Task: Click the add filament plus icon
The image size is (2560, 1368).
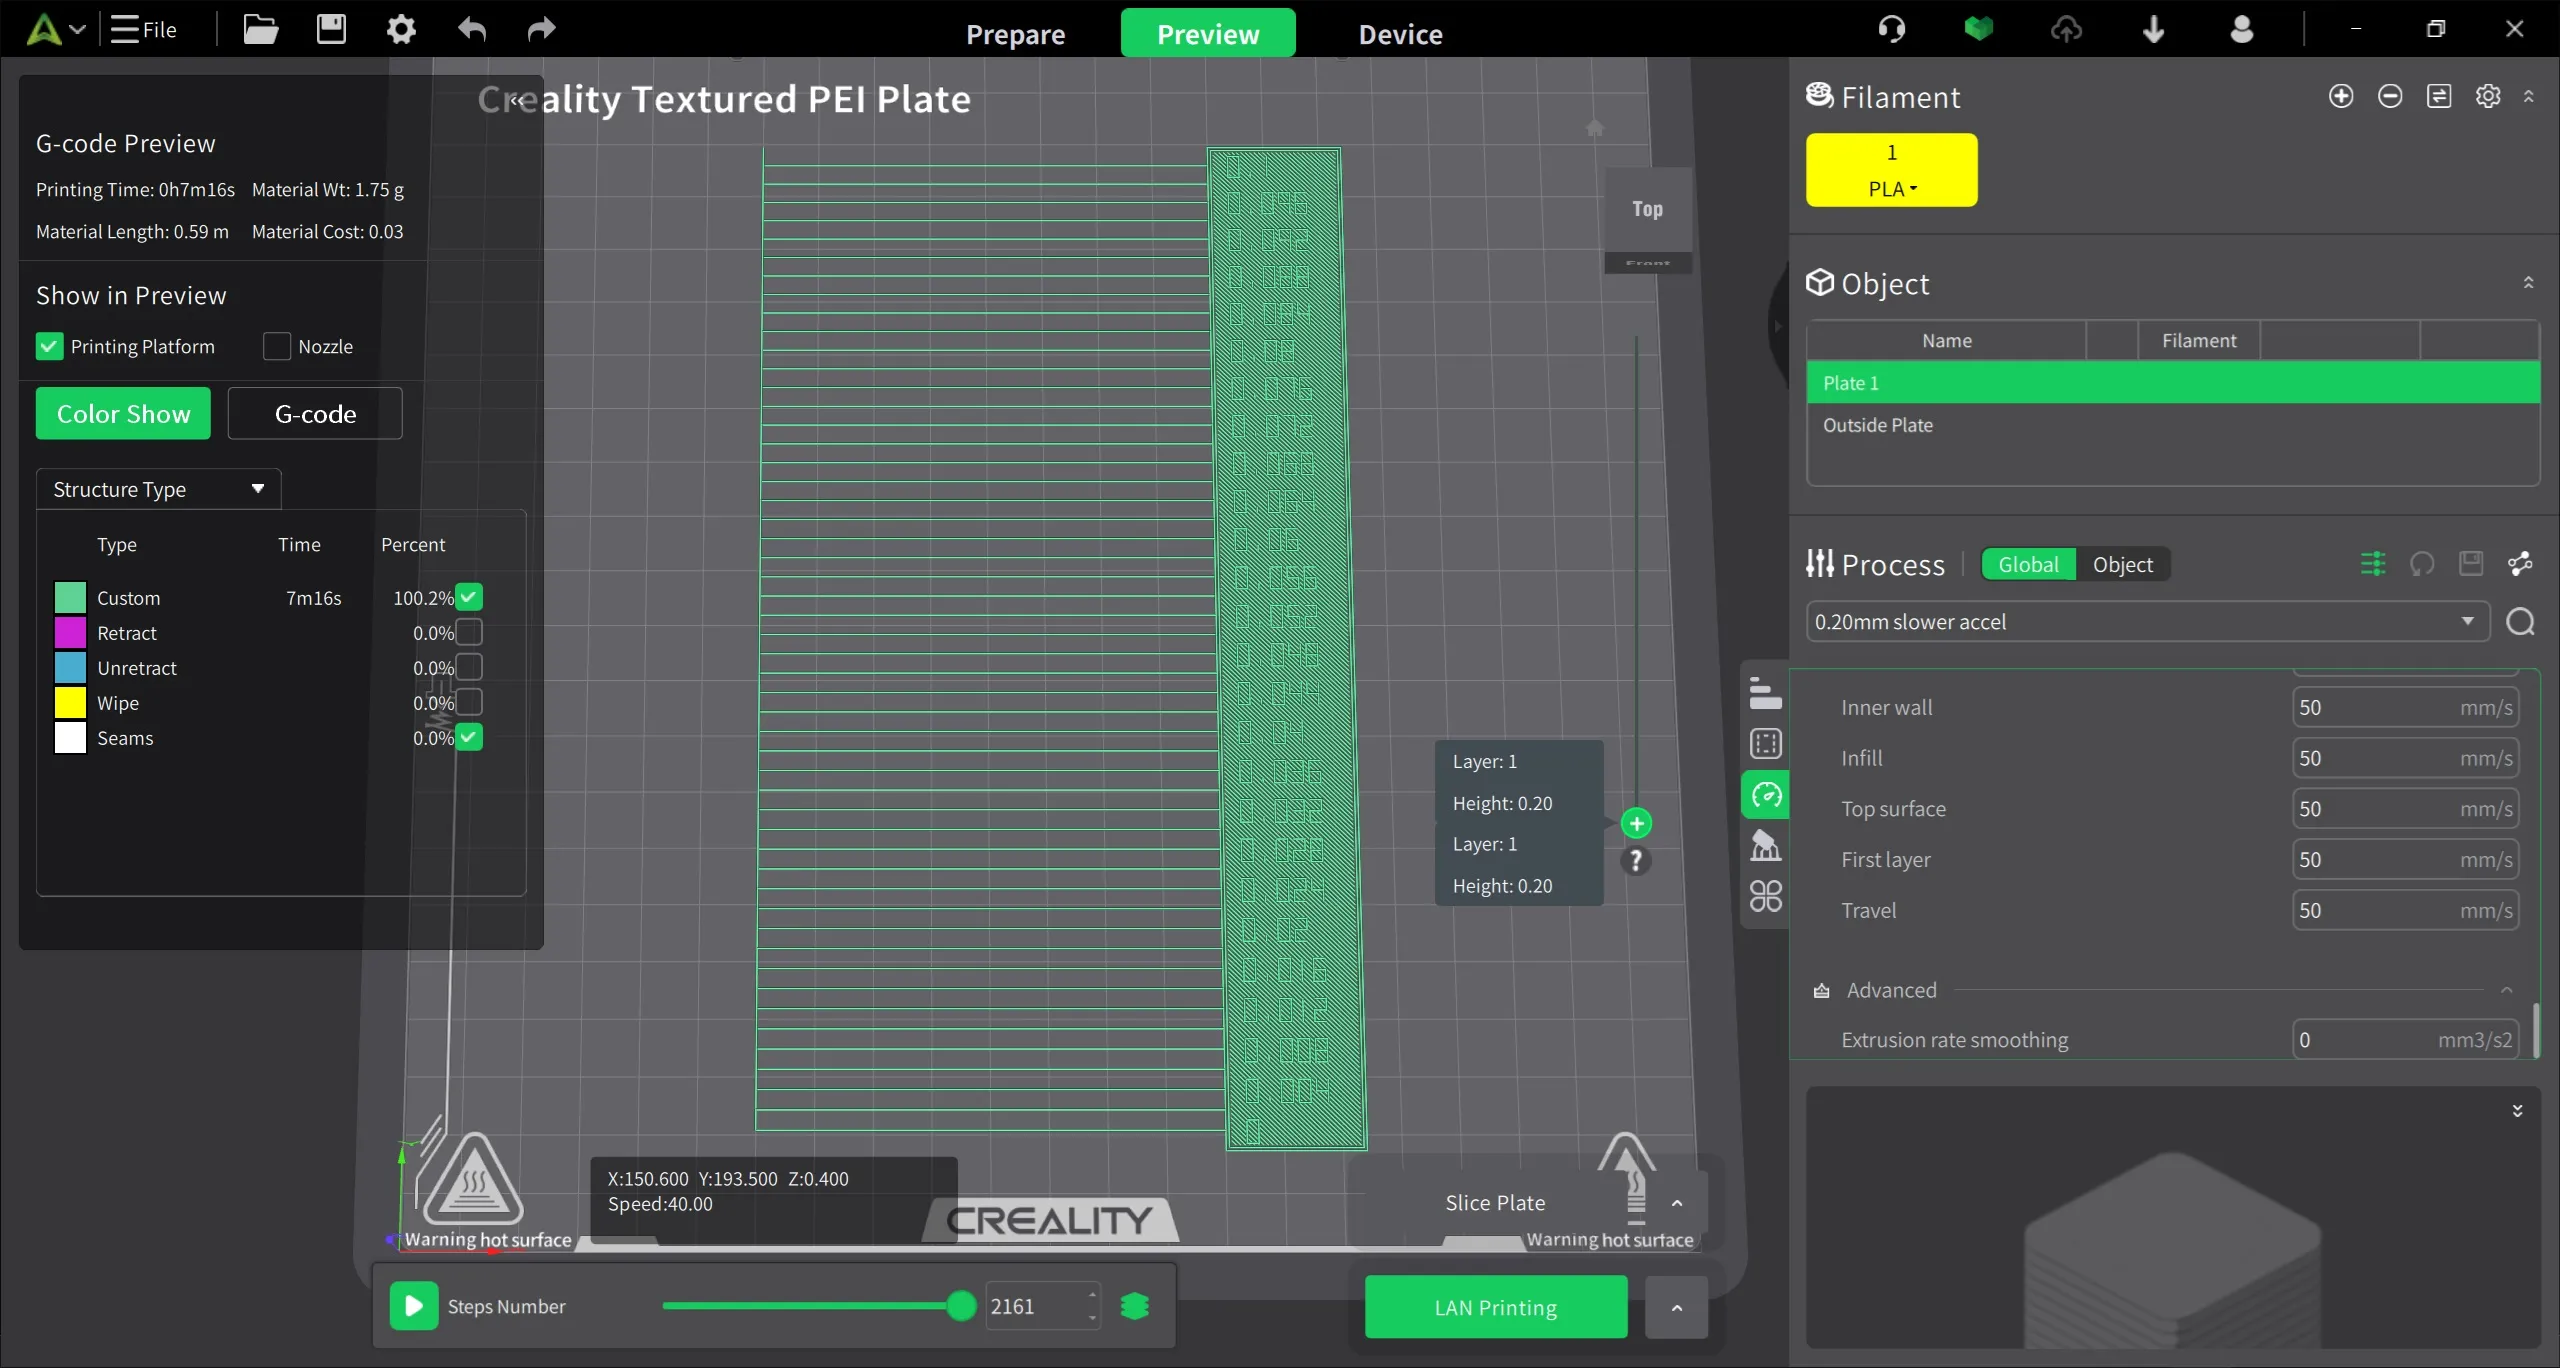Action: point(2340,96)
